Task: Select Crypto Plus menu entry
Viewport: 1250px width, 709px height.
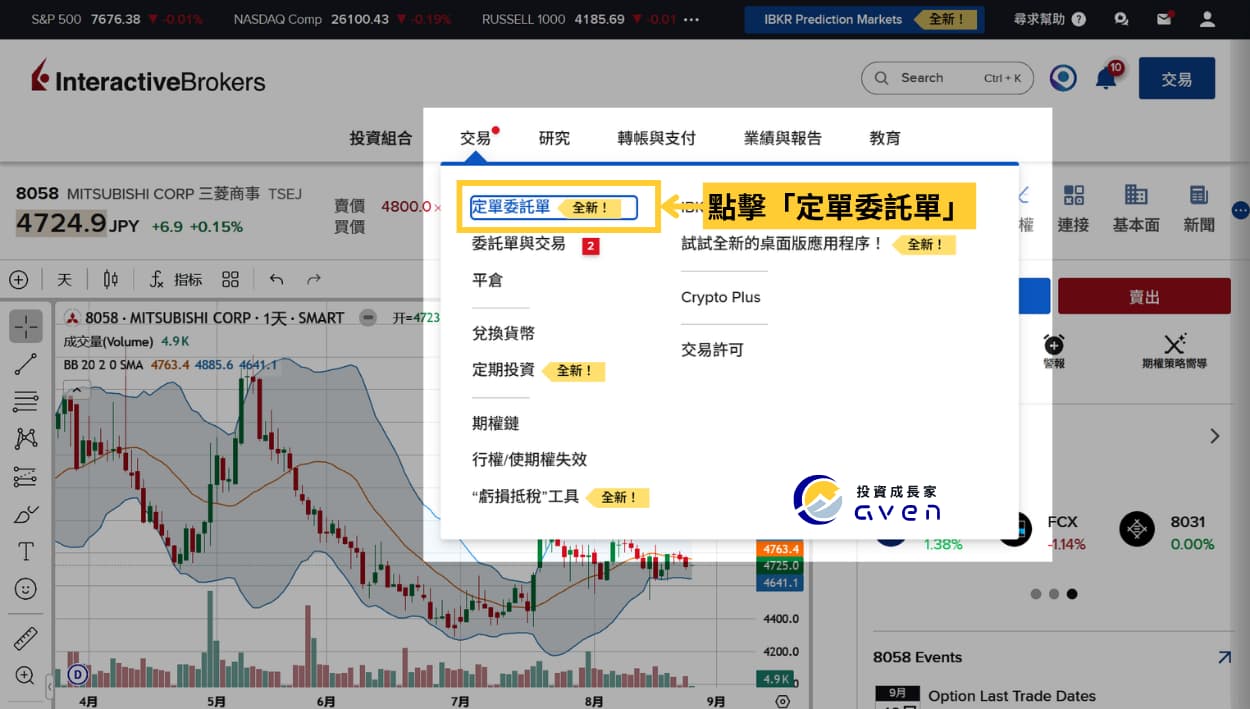Action: [x=720, y=297]
